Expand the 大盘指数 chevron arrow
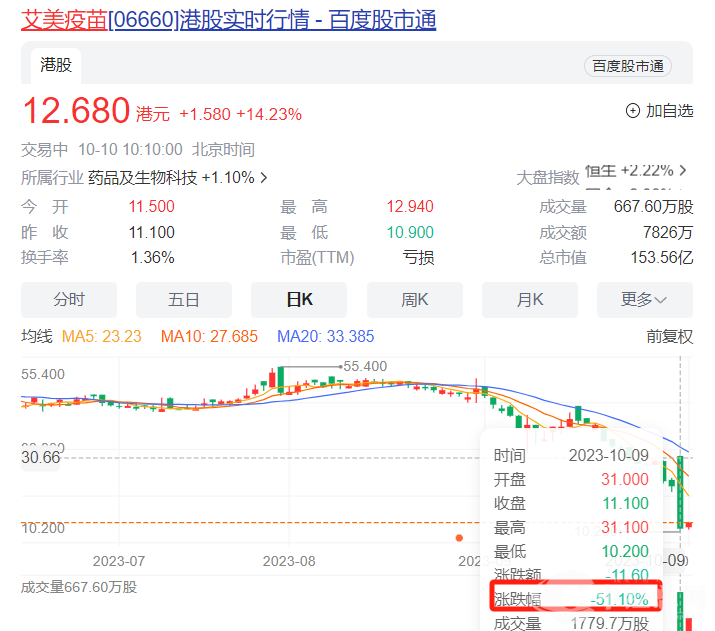The width and height of the screenshot is (715, 631). pyautogui.click(x=683, y=171)
